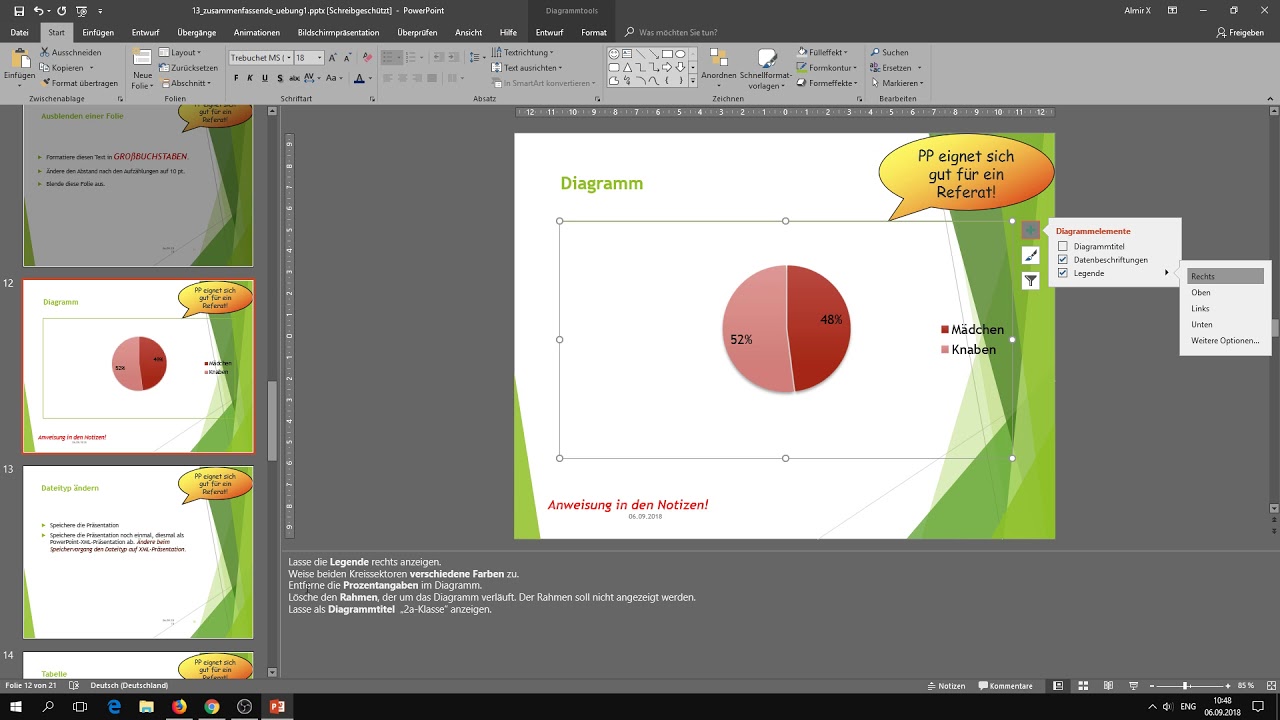Click the Undo arrow icon

tap(37, 10)
